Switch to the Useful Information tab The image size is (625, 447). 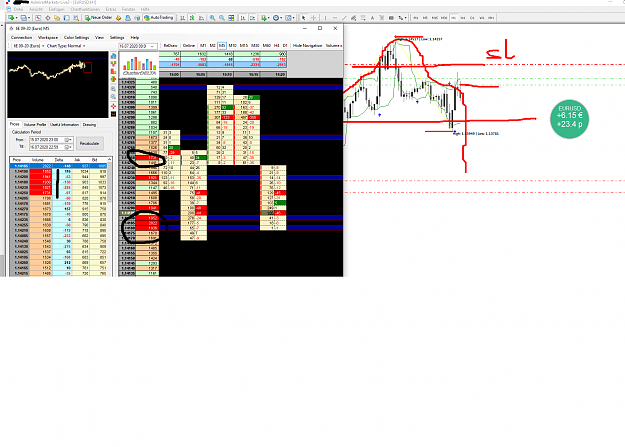64,124
